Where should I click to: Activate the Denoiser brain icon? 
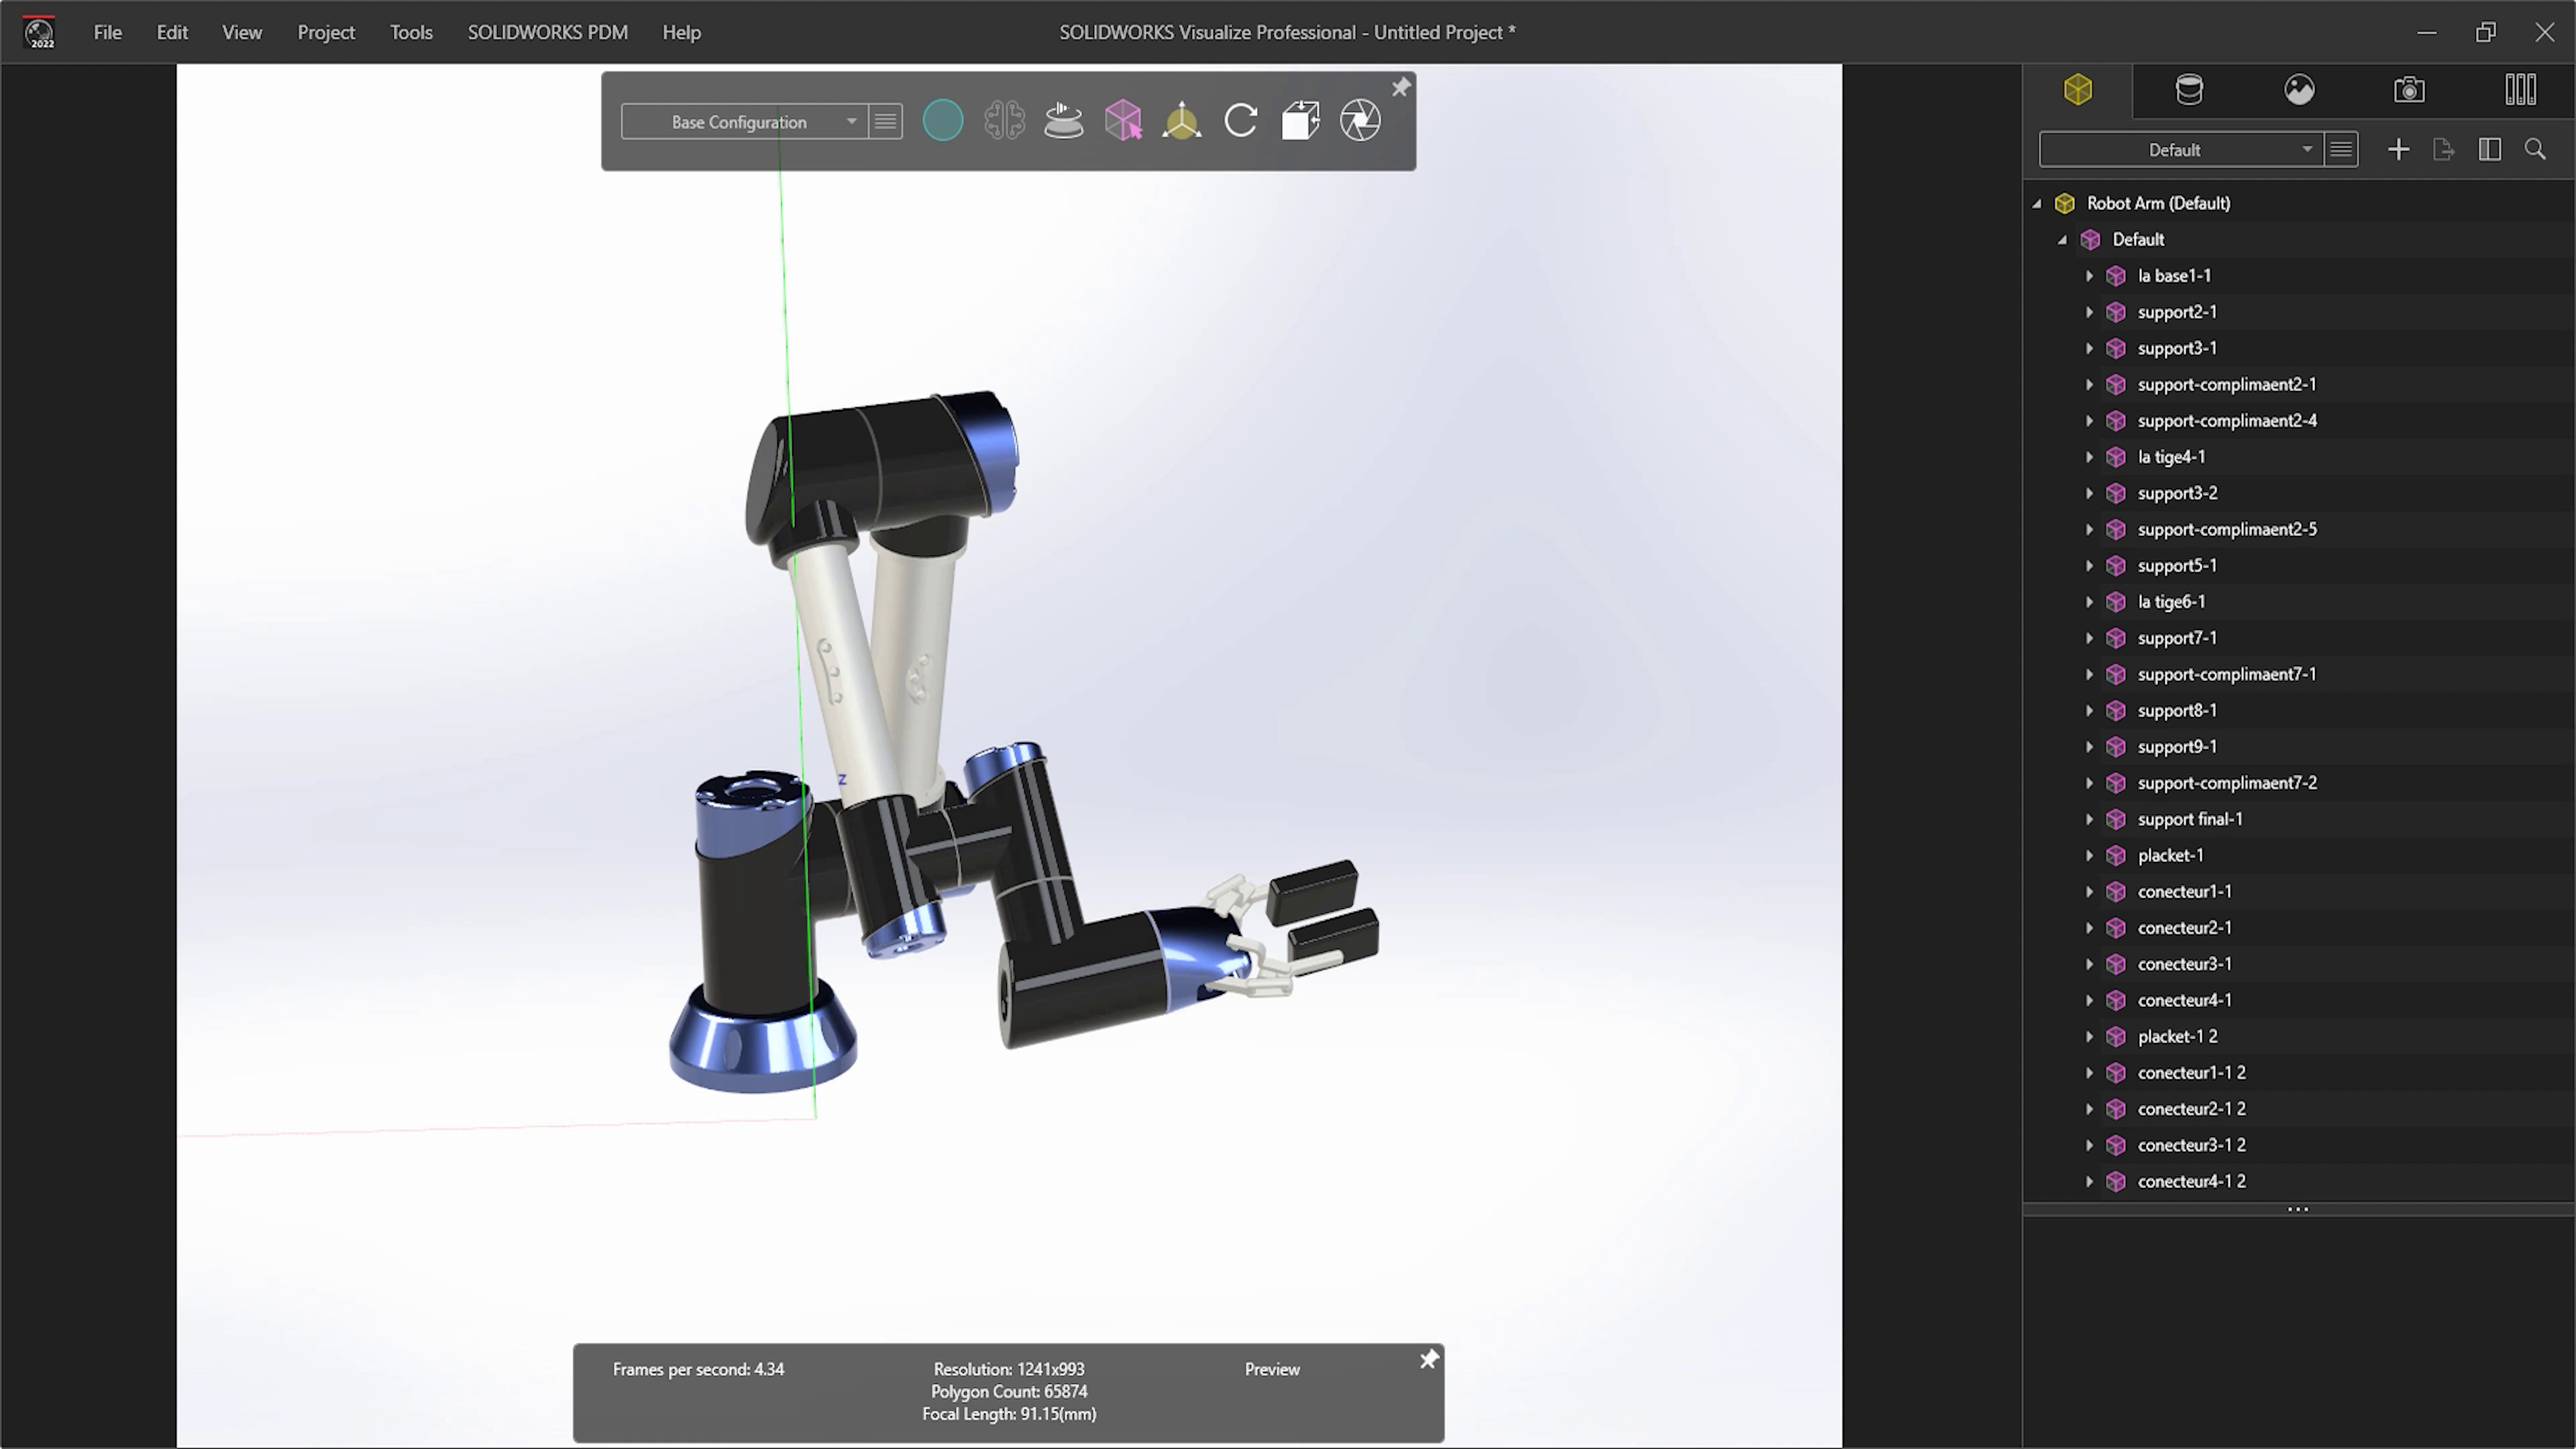click(1004, 120)
